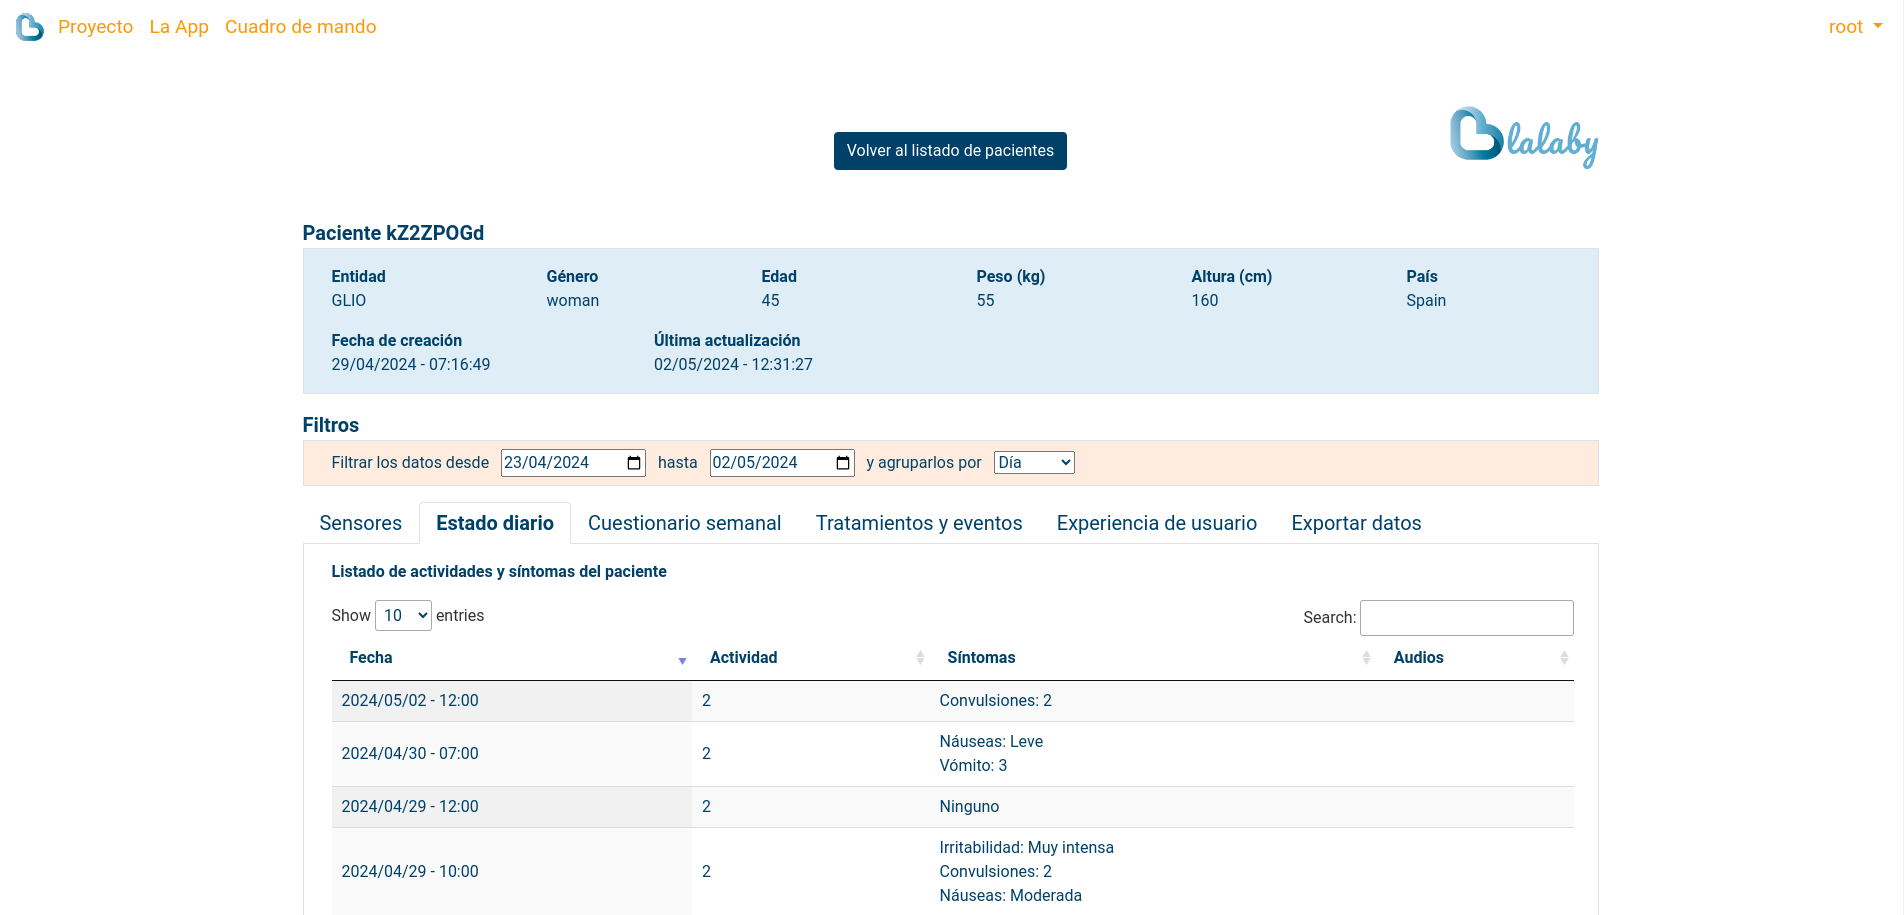Viewport: 1904px width, 915px height.
Task: Open the Cuestionario semanal tab
Action: point(684,523)
